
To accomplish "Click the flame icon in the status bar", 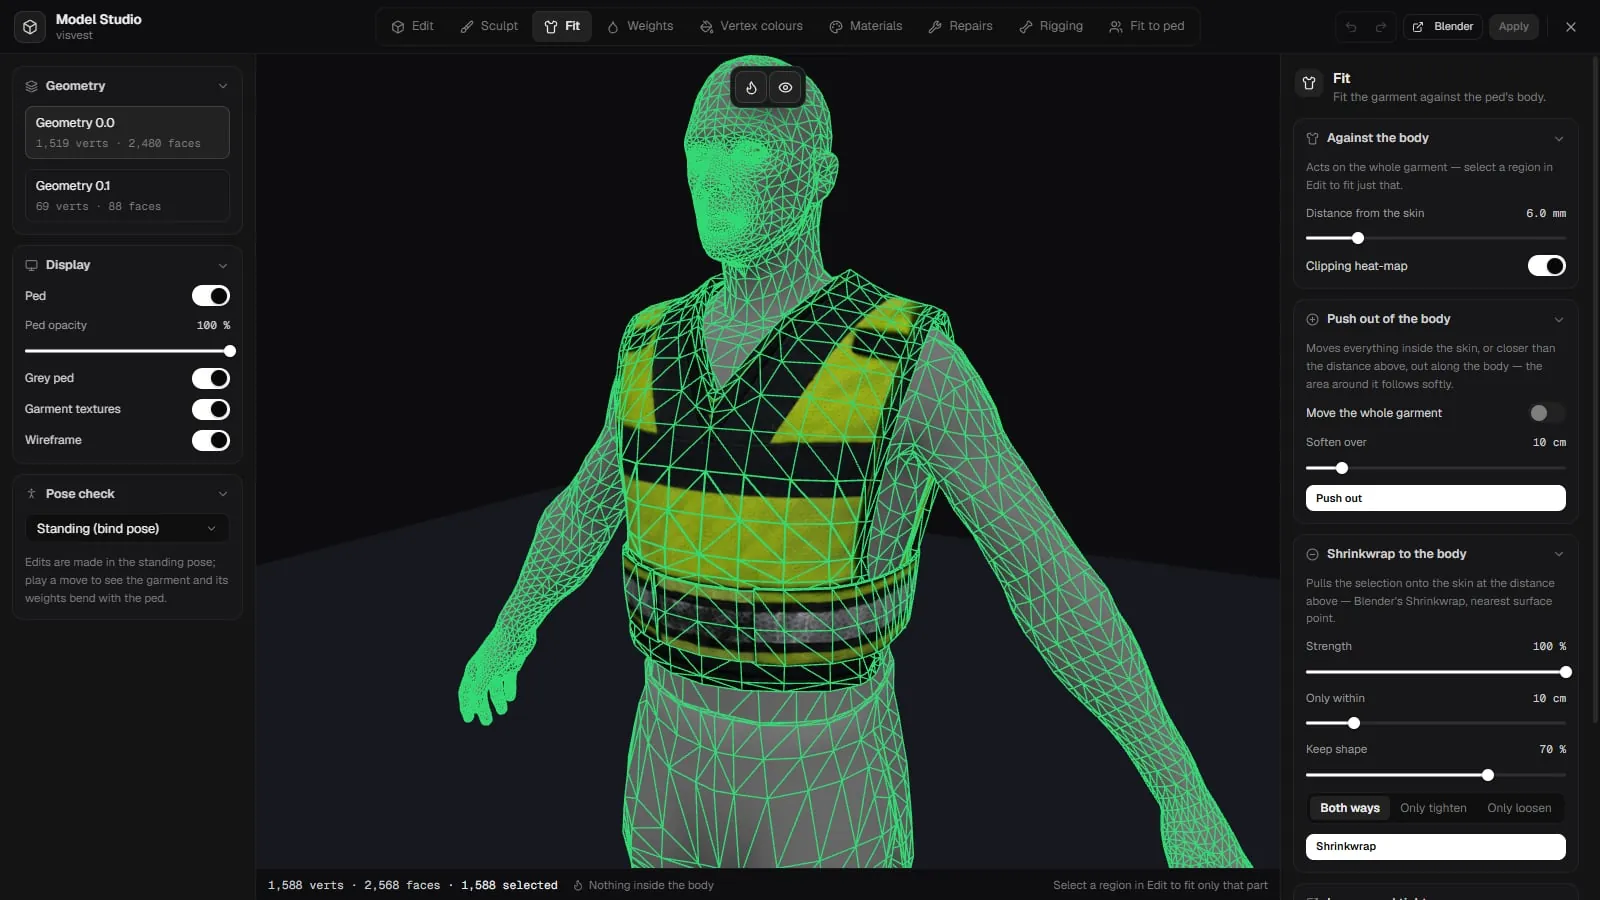I will [x=578, y=885].
